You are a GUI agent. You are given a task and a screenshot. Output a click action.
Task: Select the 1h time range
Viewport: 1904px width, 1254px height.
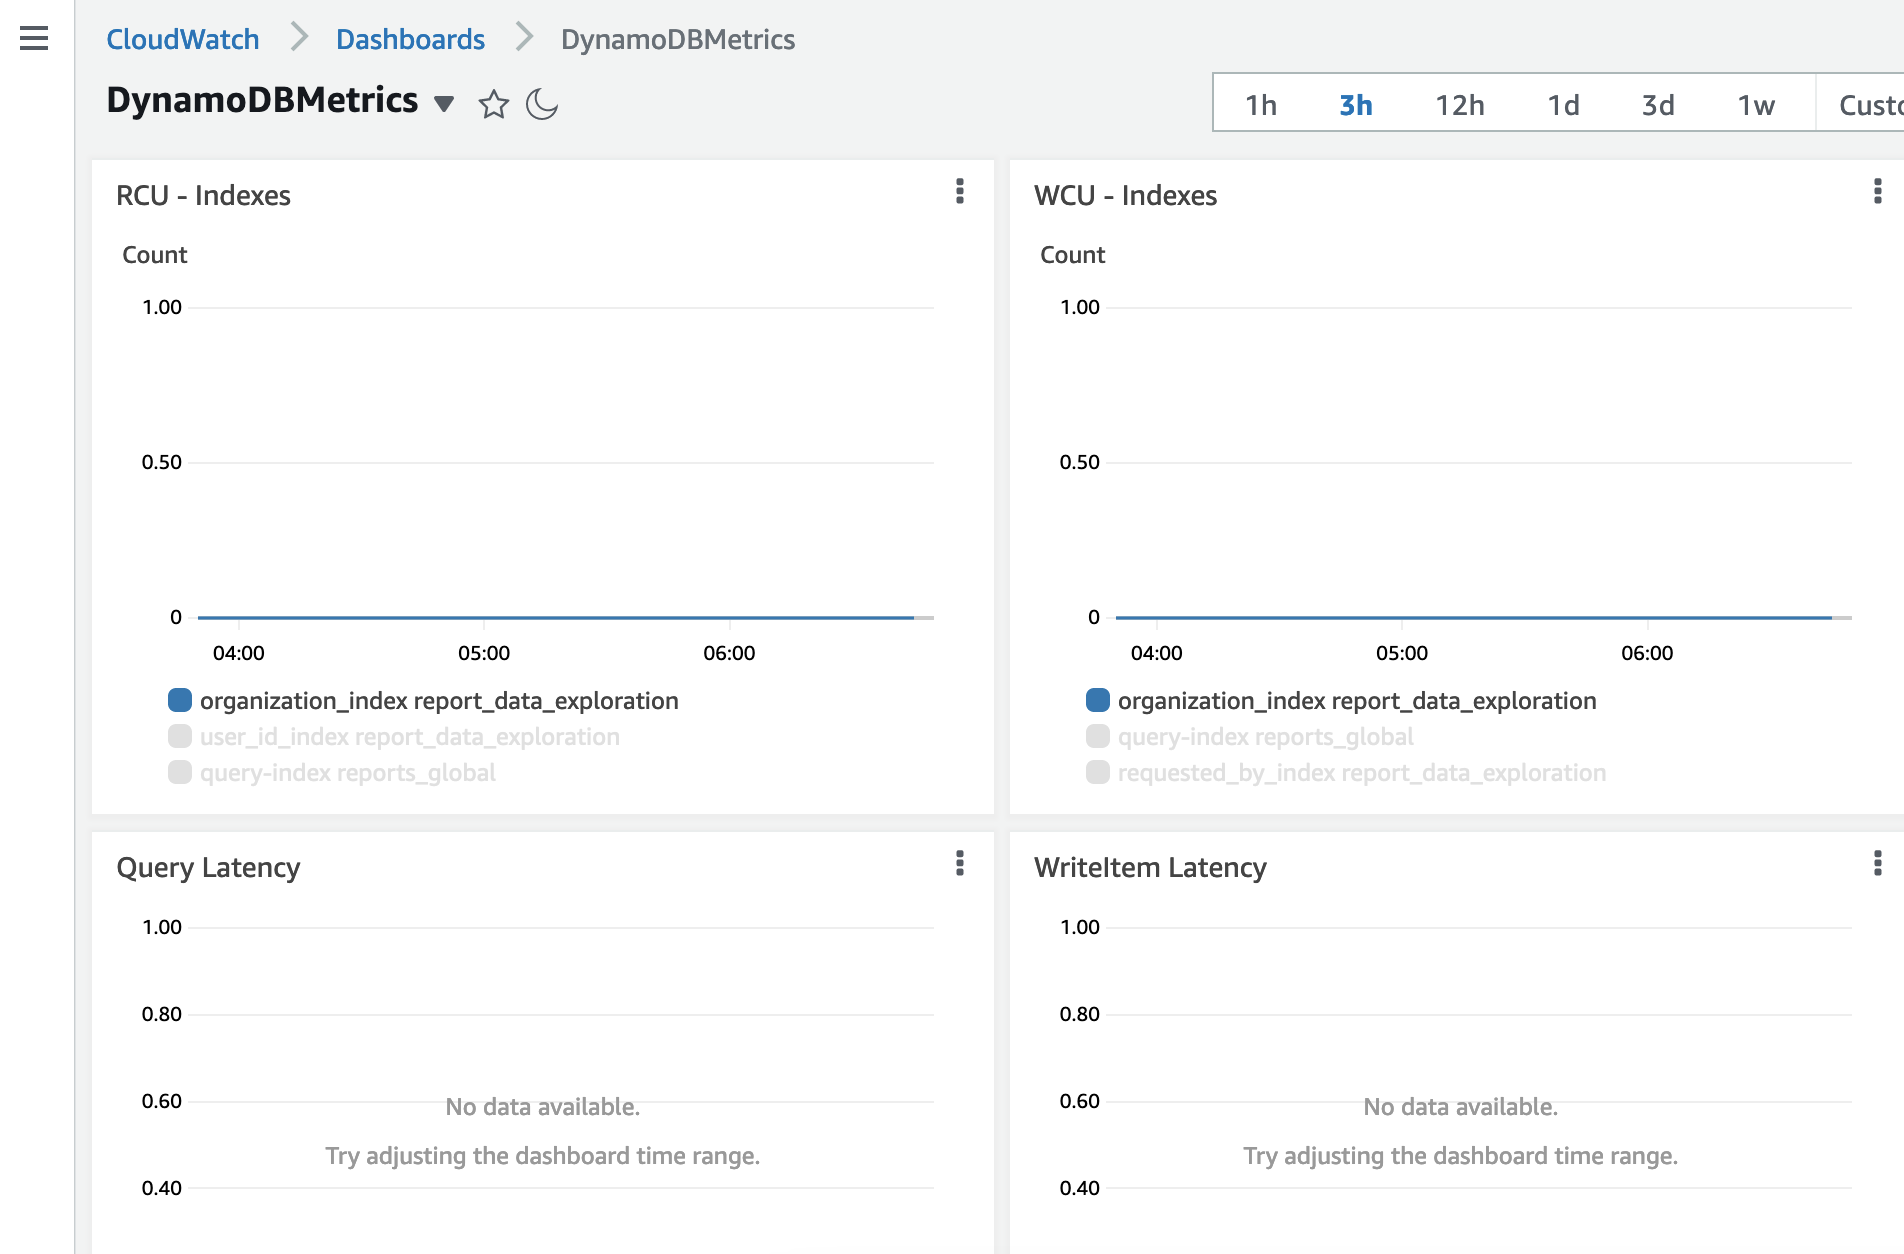(1261, 104)
